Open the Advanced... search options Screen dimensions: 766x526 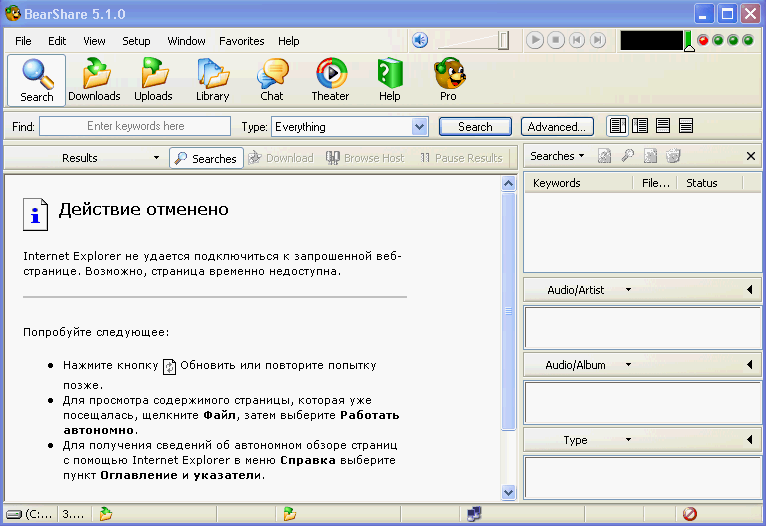click(x=557, y=126)
